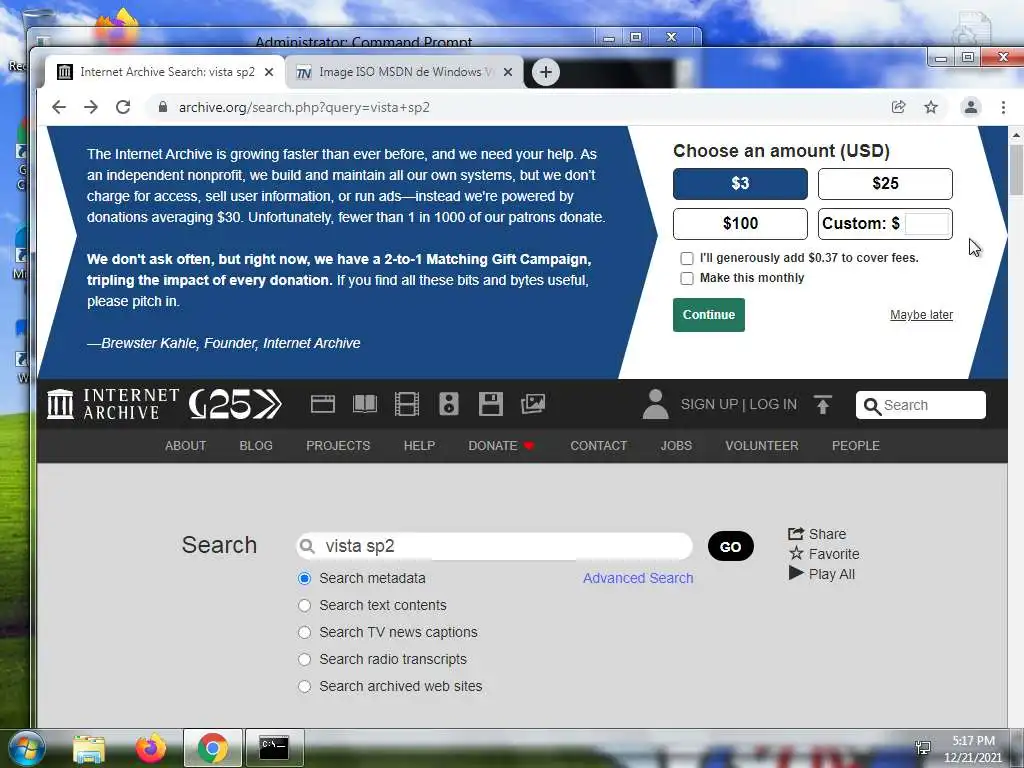The width and height of the screenshot is (1024, 768).
Task: Choose the $100 donation amount
Action: [x=740, y=223]
